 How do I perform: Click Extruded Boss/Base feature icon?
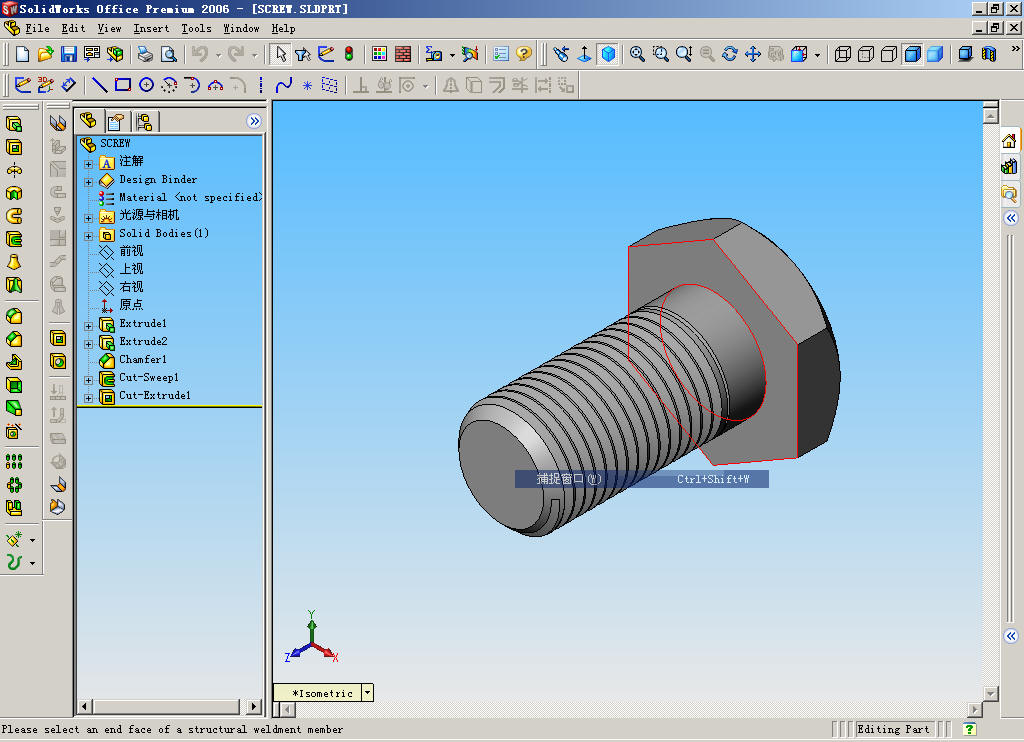[x=14, y=124]
